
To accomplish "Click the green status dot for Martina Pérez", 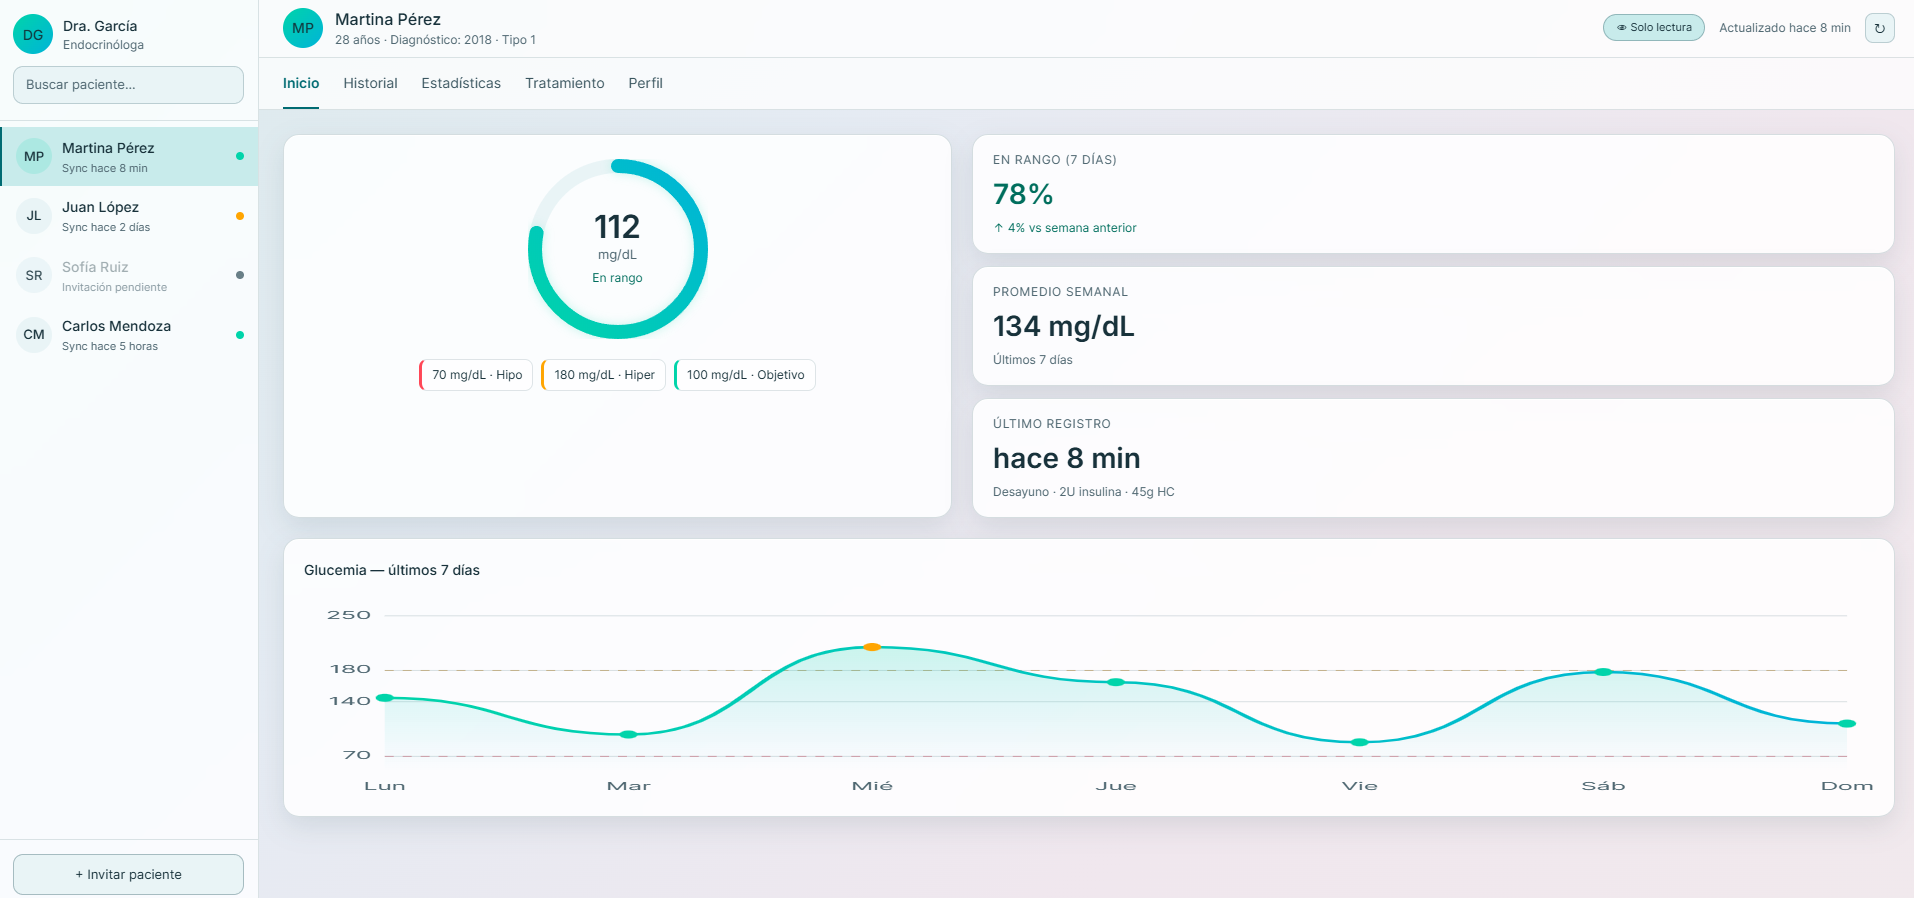I will pyautogui.click(x=240, y=156).
